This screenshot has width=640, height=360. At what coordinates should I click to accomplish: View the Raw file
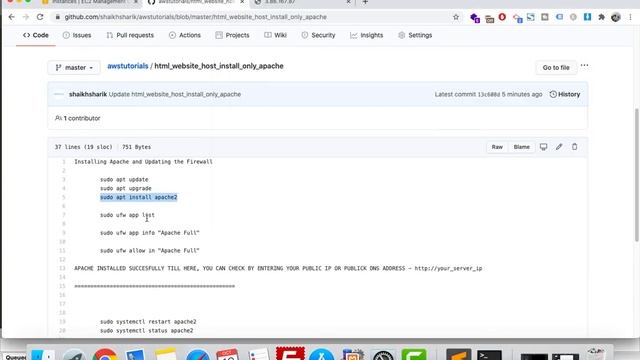point(497,147)
